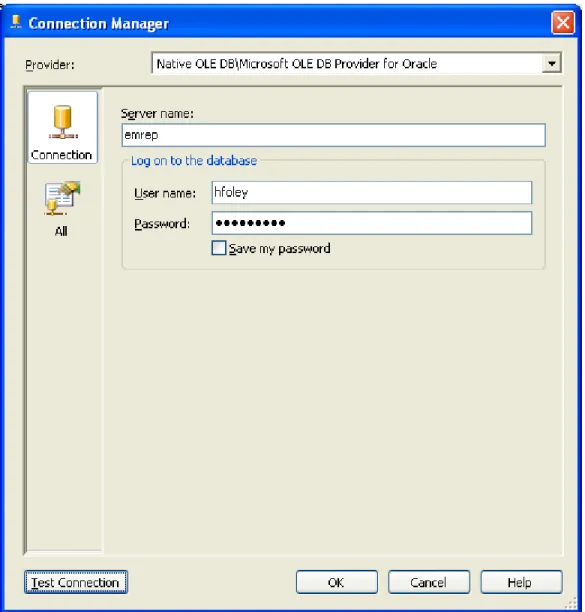
Task: Click the Test Connection button
Action: click(x=76, y=582)
